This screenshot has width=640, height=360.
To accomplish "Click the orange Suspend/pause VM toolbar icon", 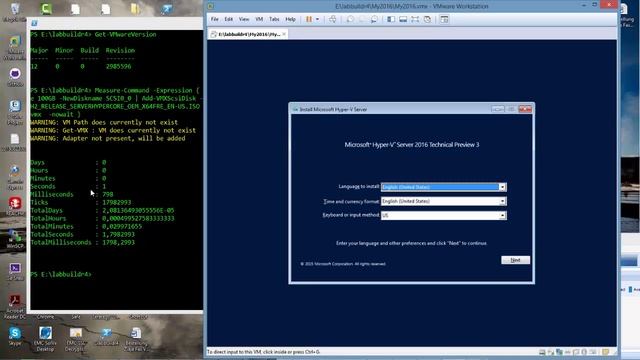I will tap(309, 19).
